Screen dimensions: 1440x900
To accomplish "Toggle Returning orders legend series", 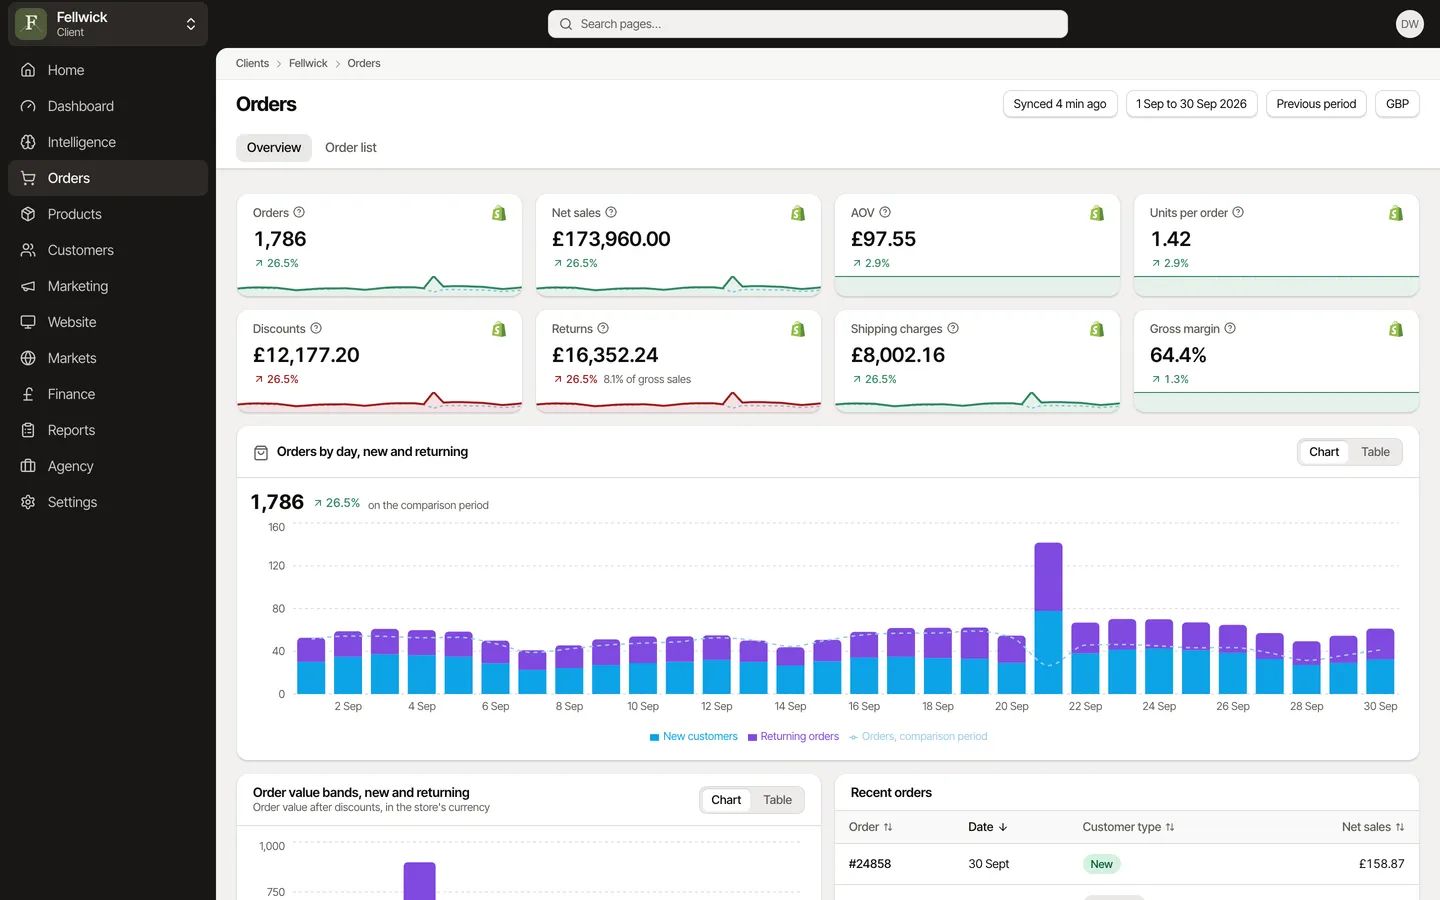I will [x=793, y=736].
